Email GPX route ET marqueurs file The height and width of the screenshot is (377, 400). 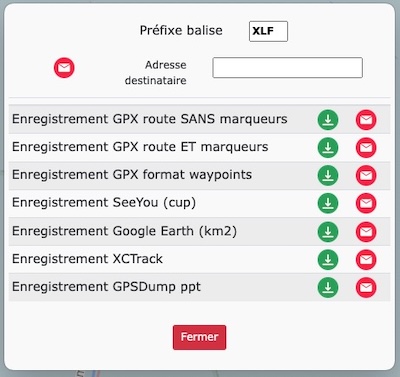(366, 148)
